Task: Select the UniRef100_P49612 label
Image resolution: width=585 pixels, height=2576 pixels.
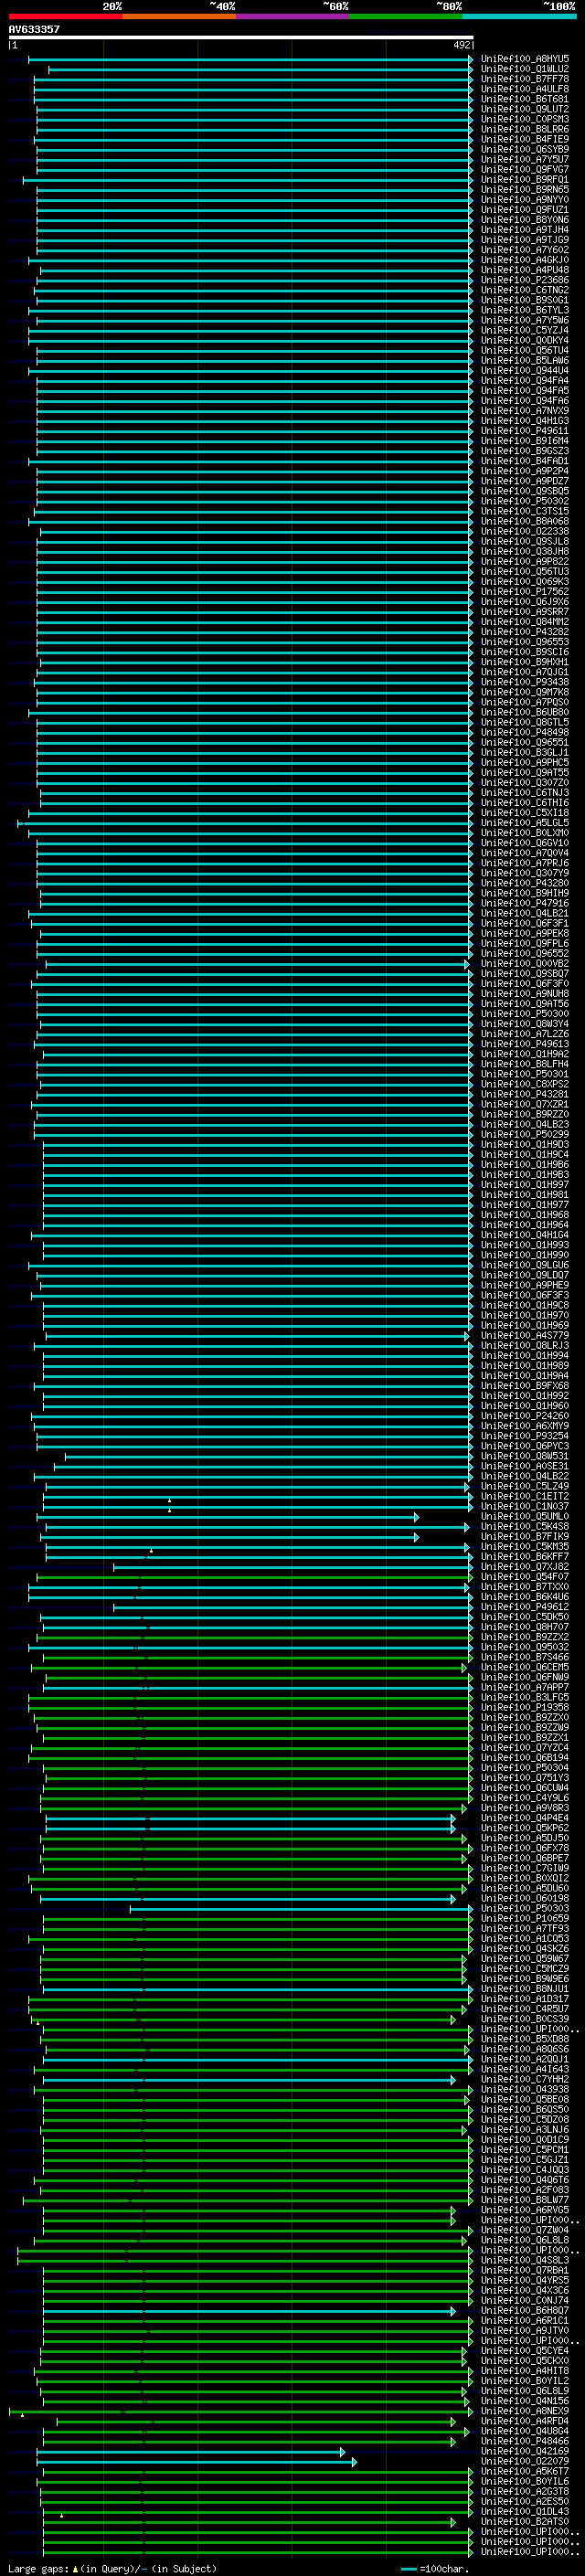Action: pos(525,1607)
